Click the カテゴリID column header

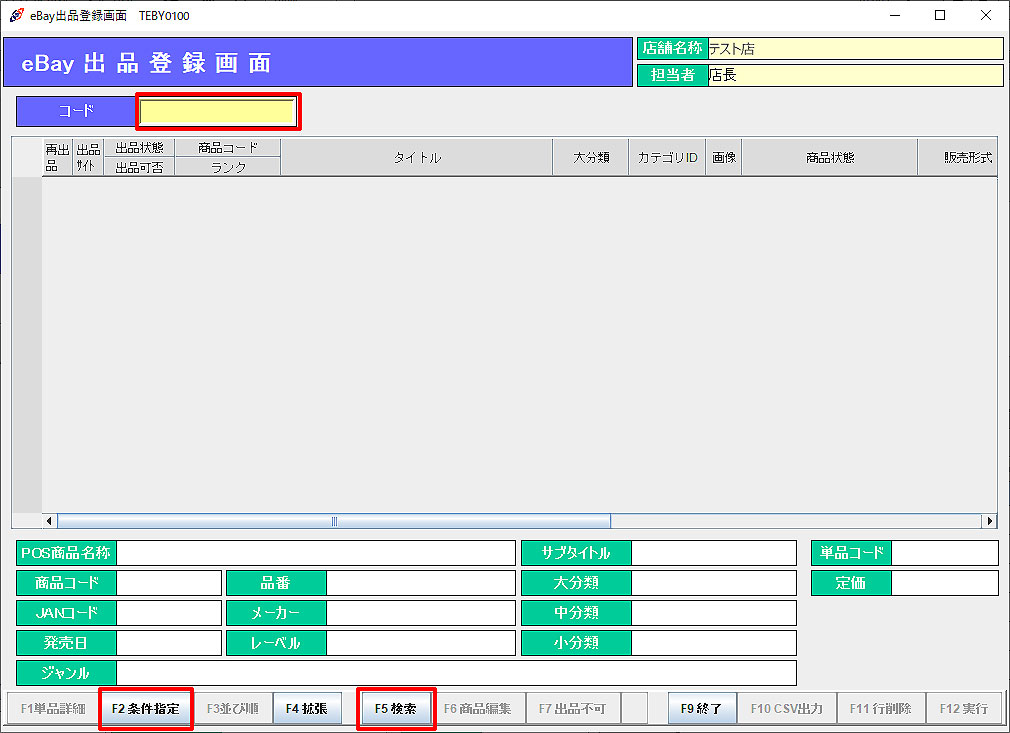pos(667,158)
